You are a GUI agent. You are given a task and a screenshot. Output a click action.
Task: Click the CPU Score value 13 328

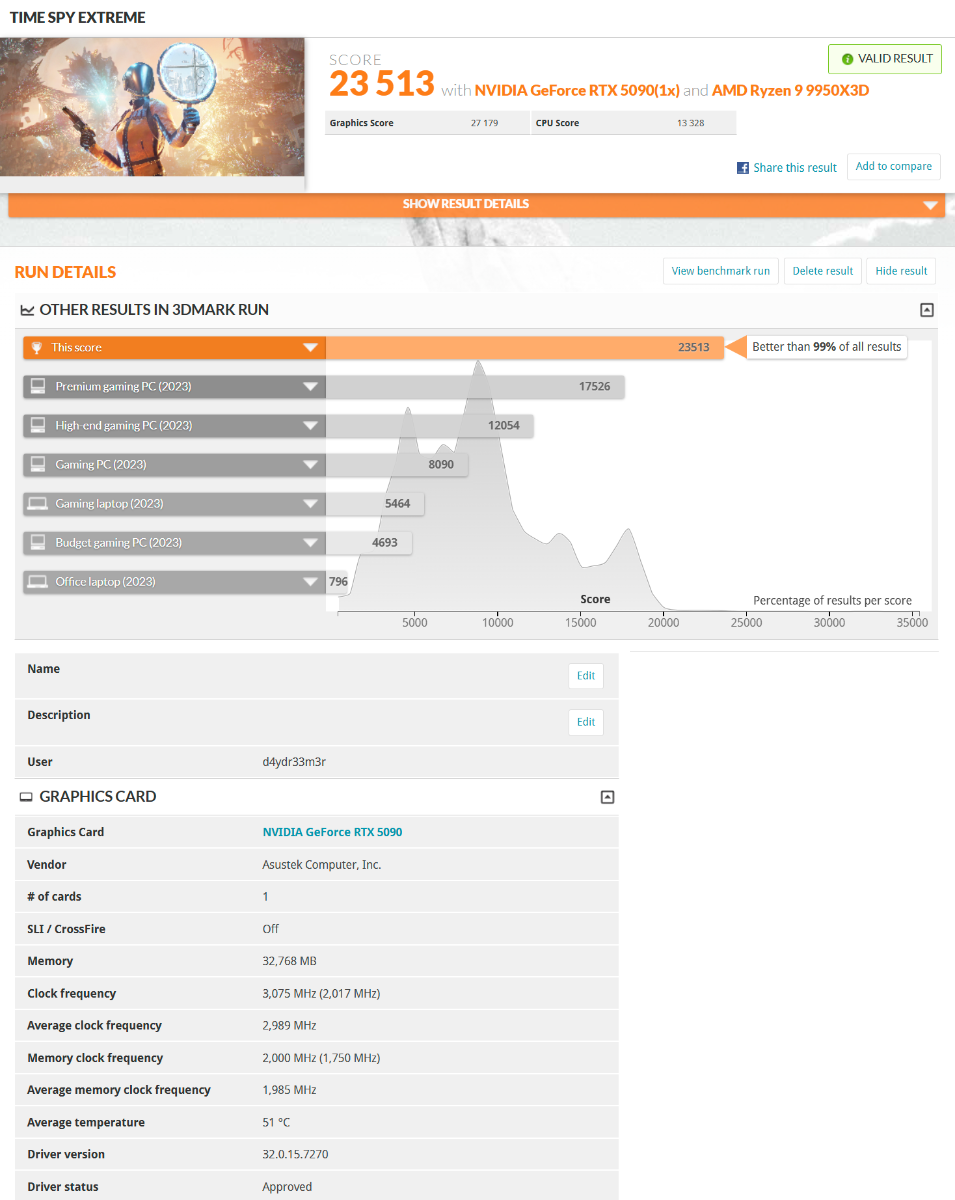click(693, 123)
